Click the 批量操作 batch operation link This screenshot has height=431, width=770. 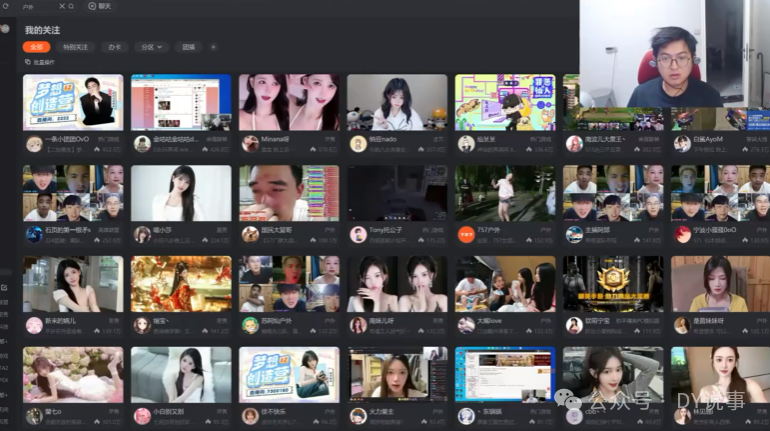pos(40,62)
